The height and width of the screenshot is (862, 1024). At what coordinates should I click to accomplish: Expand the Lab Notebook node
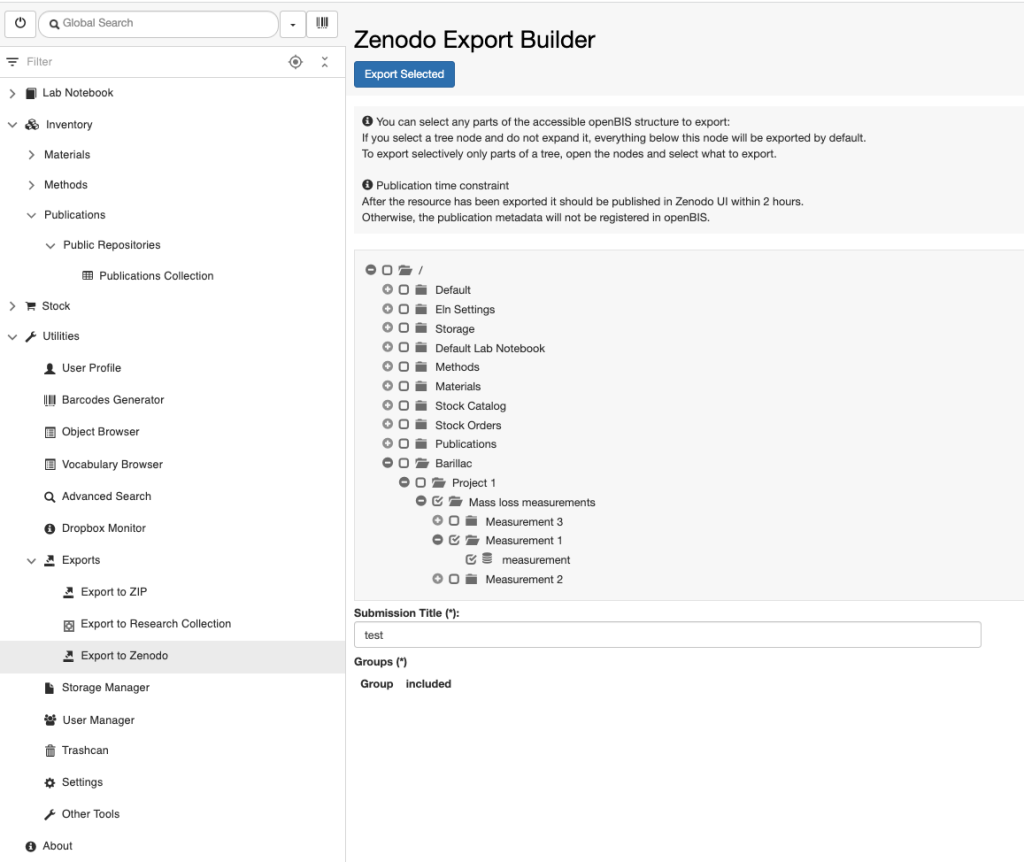[x=12, y=93]
